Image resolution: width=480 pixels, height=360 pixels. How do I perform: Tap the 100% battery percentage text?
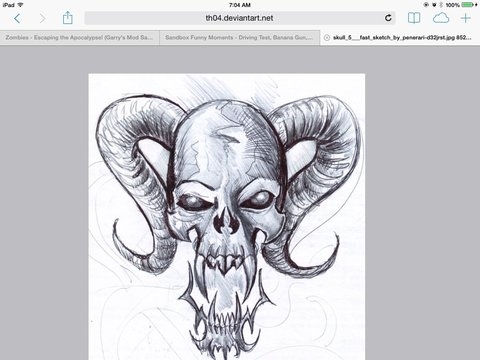point(452,5)
